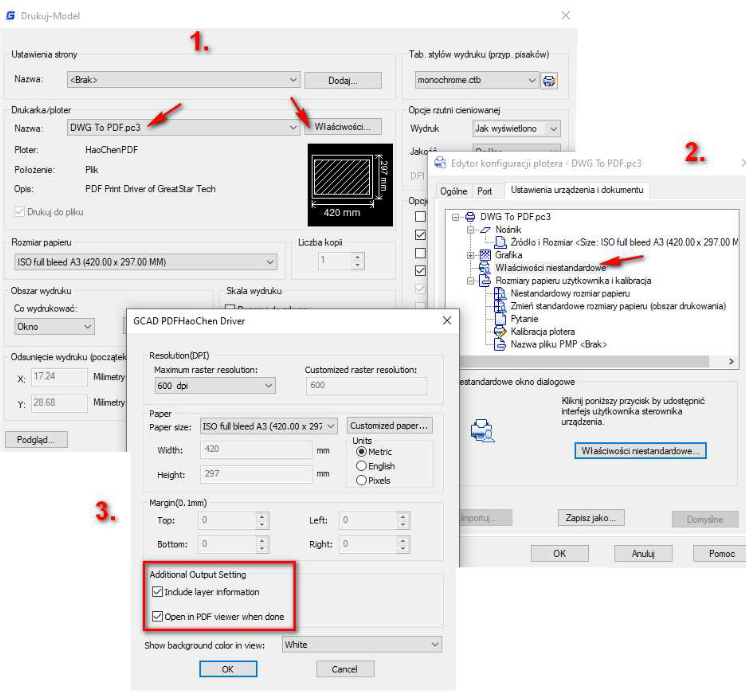Image resolution: width=746 pixels, height=692 pixels.
Task: Click the DWG To PDF.pc3 printer tree icon
Action: tap(471, 216)
